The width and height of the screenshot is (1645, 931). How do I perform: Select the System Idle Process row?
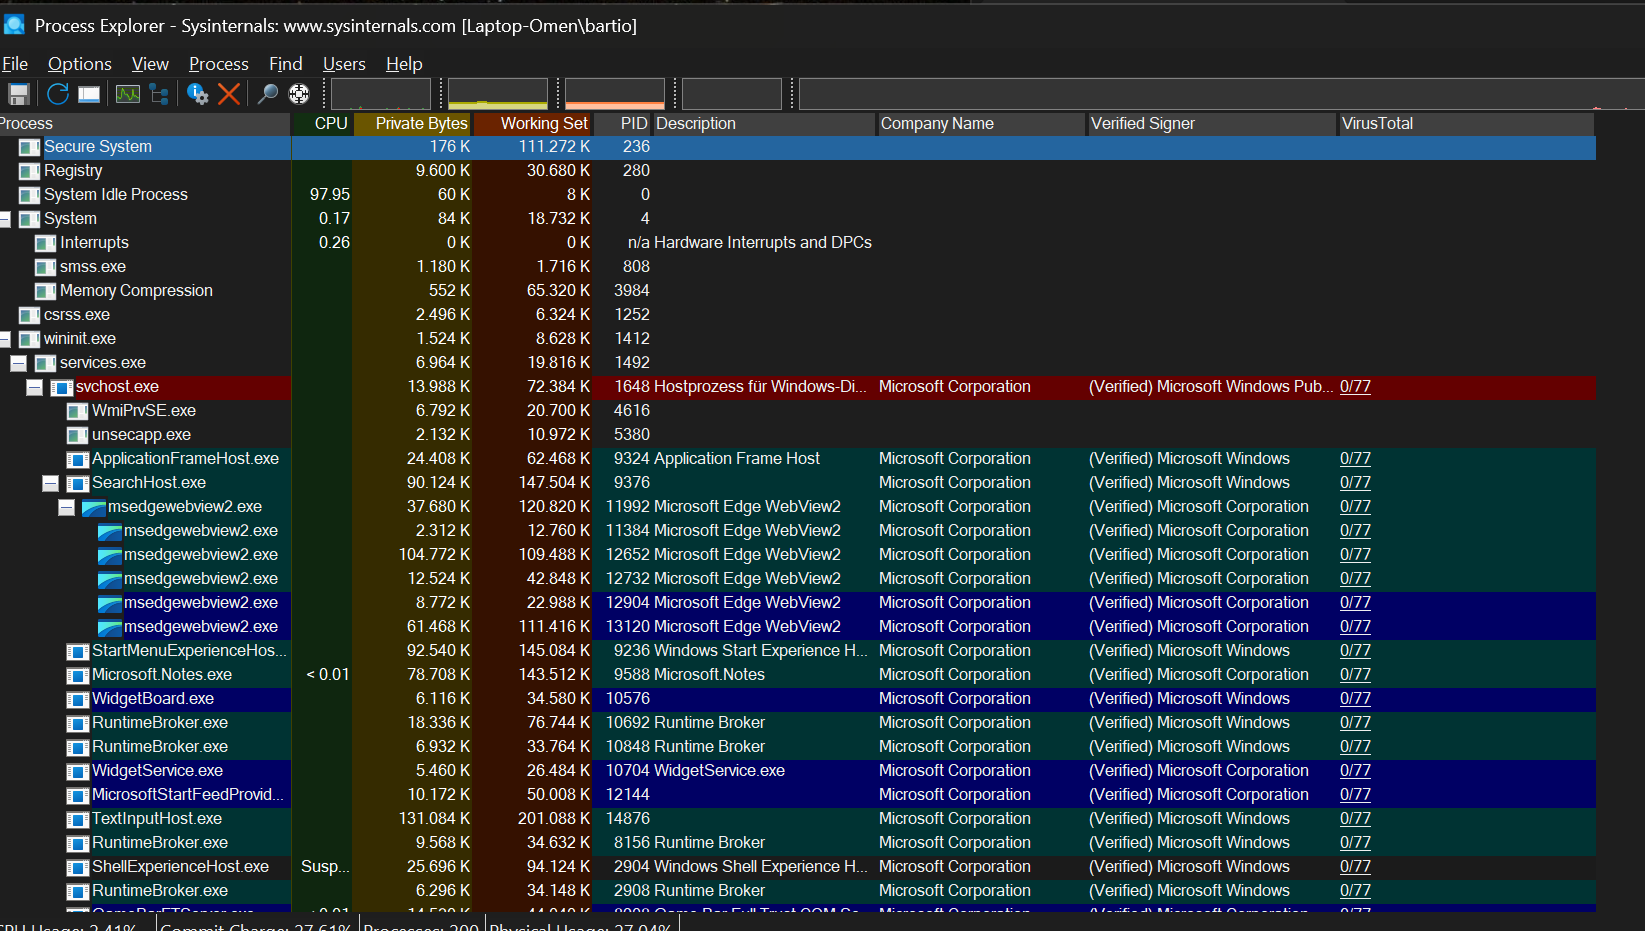point(798,195)
